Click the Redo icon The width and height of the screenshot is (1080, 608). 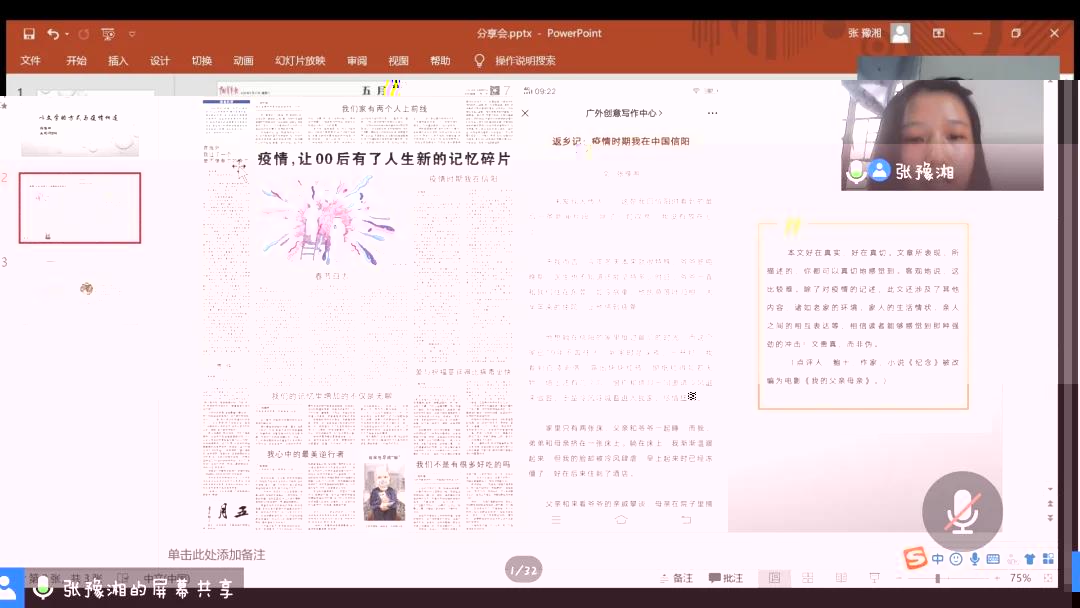(x=83, y=34)
